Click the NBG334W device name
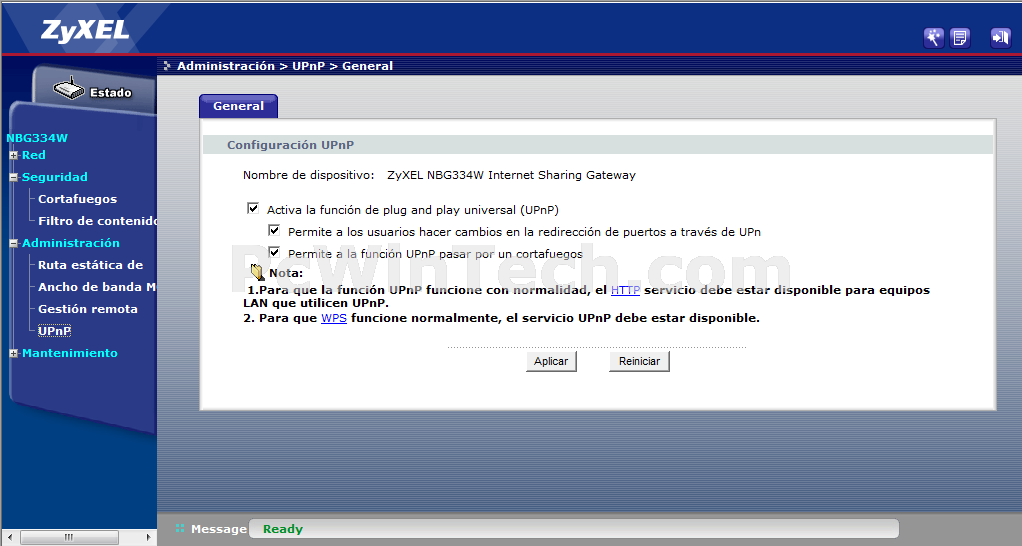Screen dimensions: 1022x546 point(37,138)
